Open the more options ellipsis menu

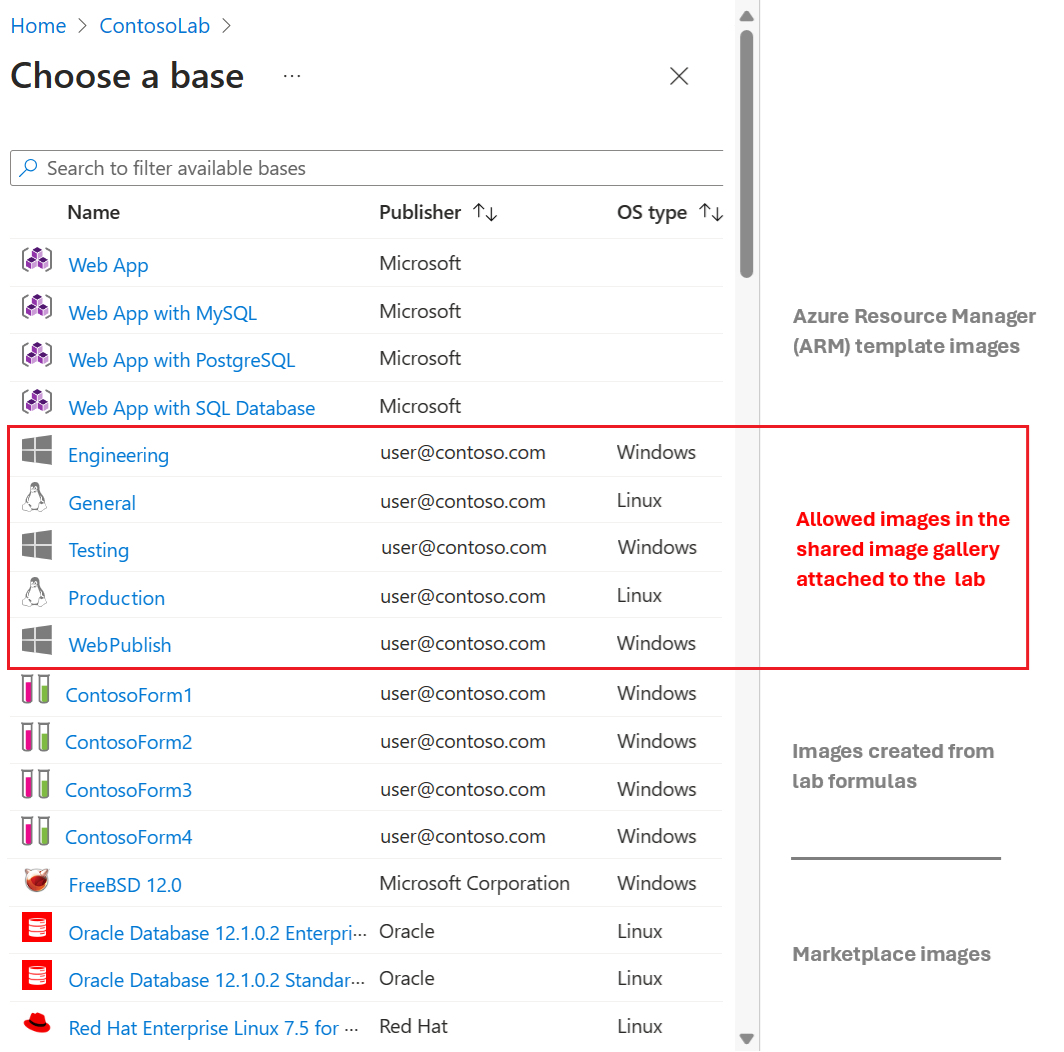[x=292, y=76]
